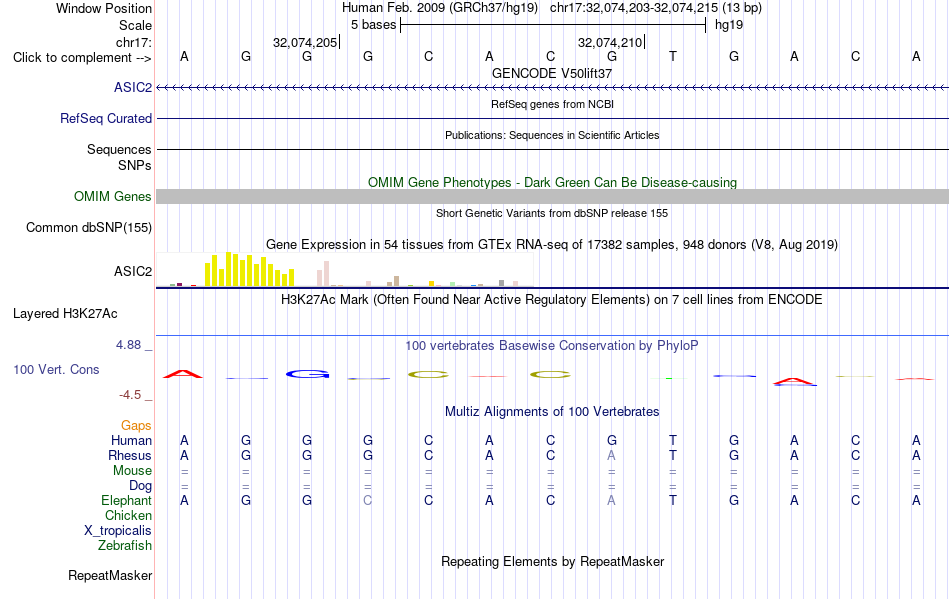Click the Mouse species row label

pos(132,471)
